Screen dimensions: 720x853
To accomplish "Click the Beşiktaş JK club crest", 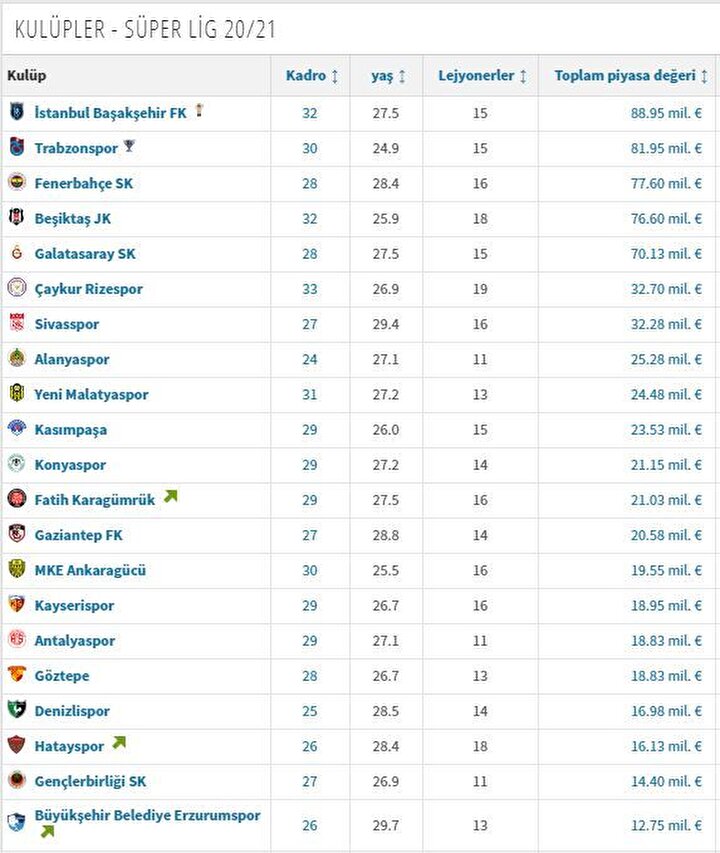I will [17, 218].
